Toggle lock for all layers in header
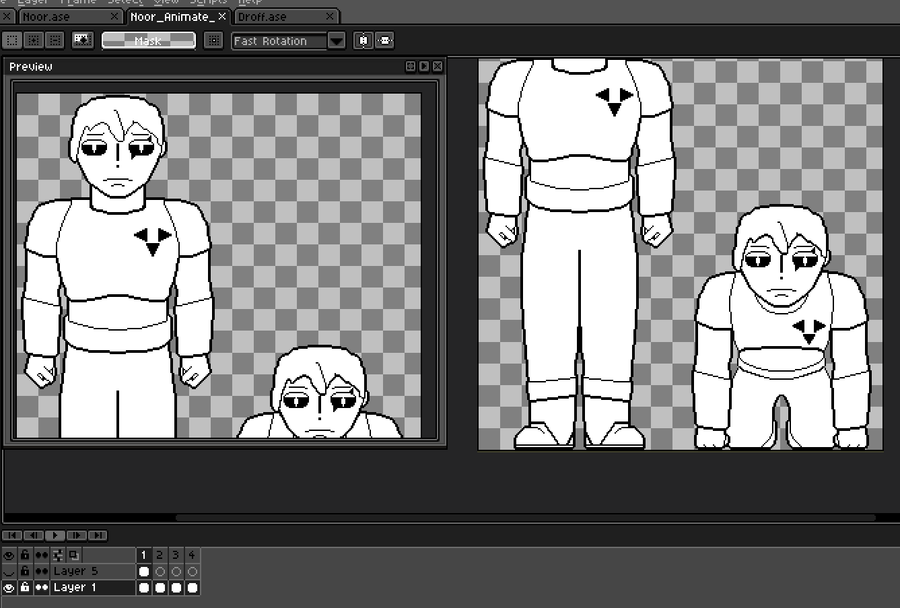 [x=25, y=555]
